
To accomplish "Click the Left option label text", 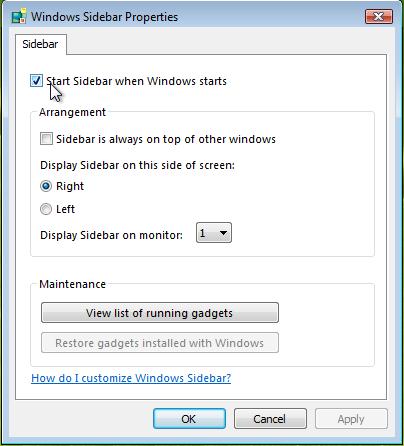I will [x=65, y=209].
